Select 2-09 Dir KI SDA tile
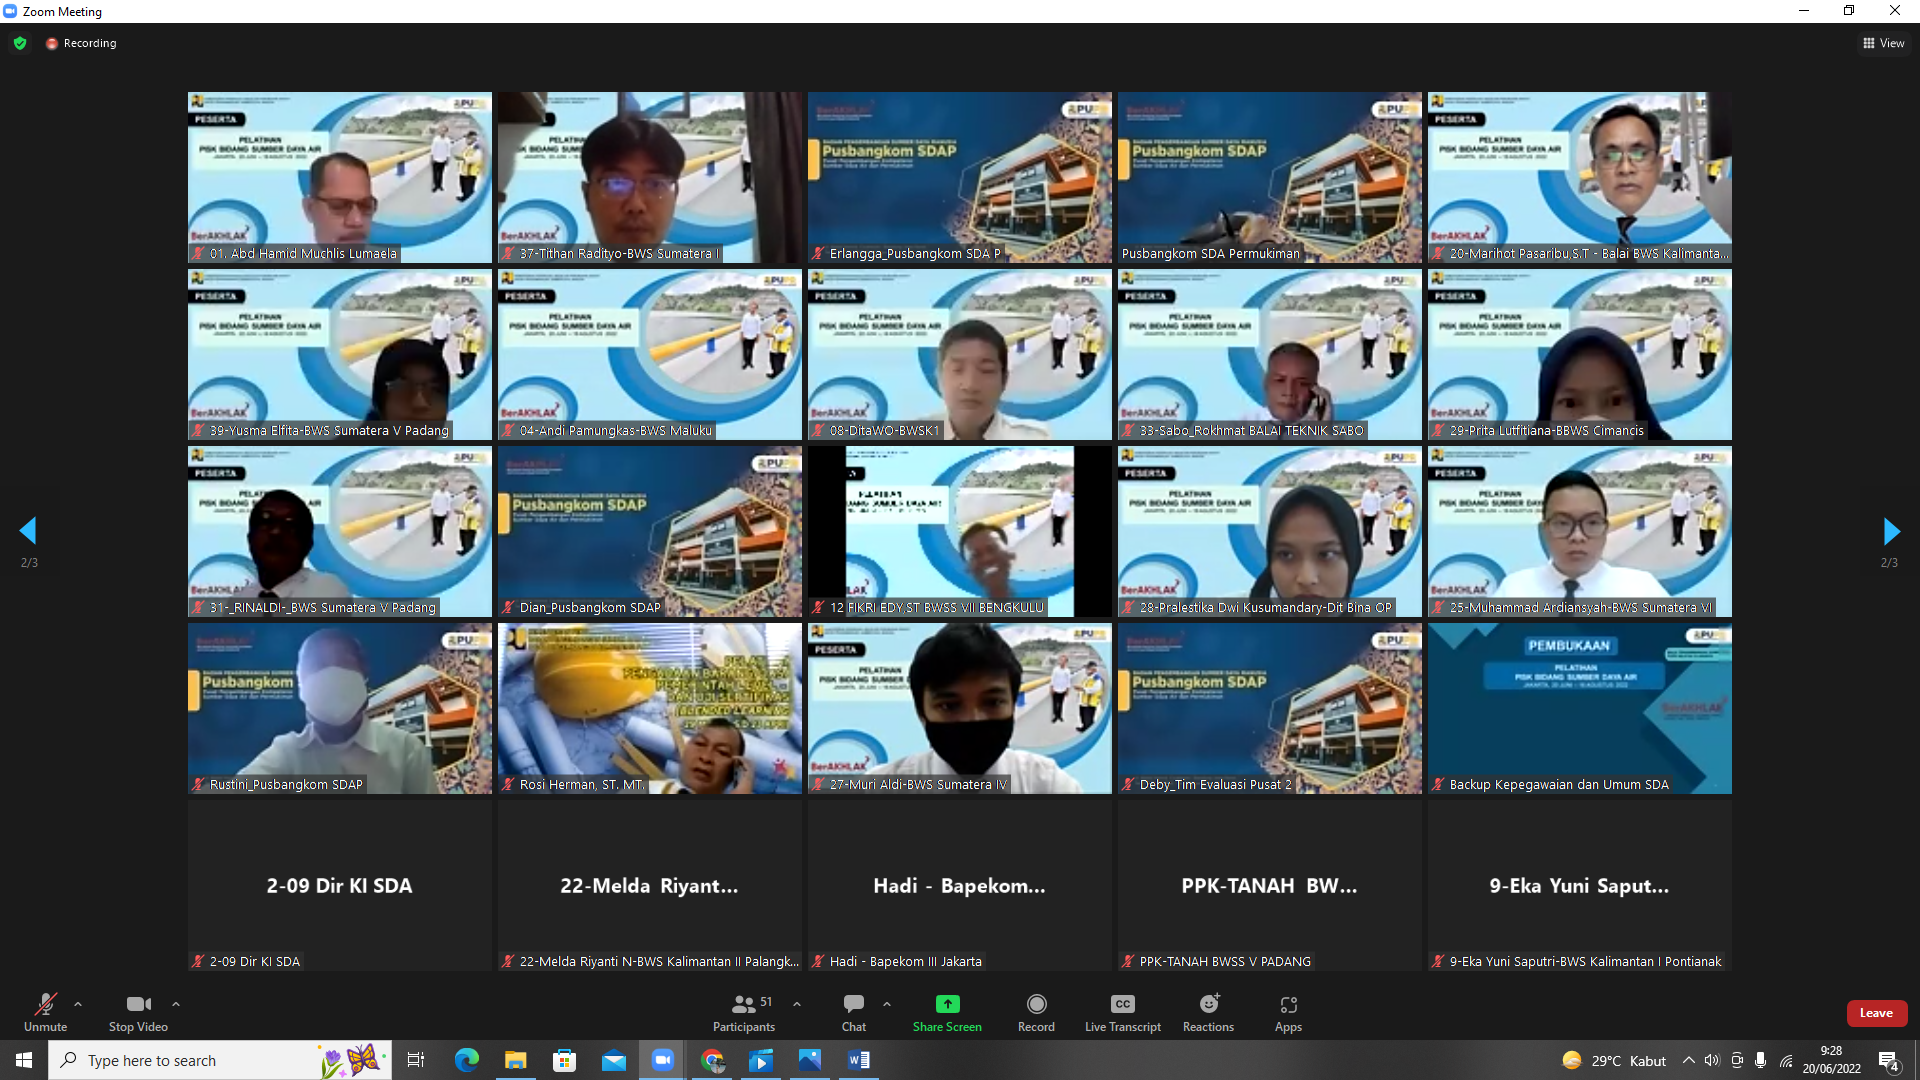1920x1080 pixels. coord(340,885)
